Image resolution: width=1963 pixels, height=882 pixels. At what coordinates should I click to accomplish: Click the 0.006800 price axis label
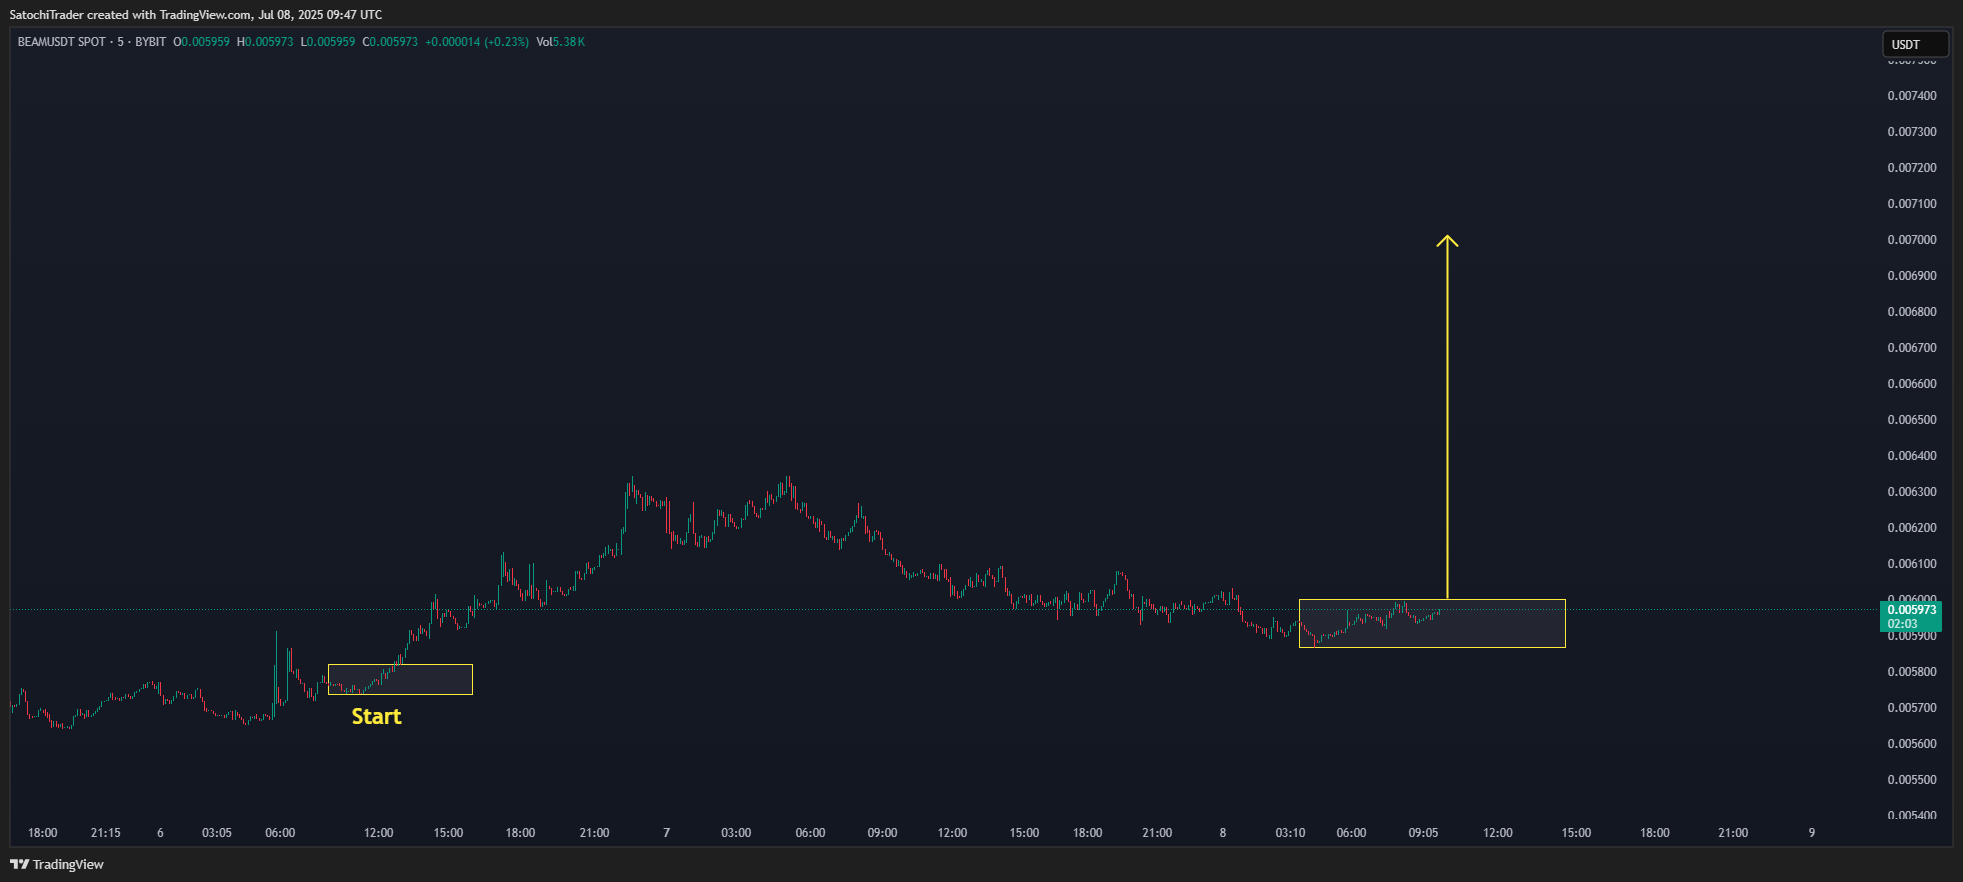1912,312
